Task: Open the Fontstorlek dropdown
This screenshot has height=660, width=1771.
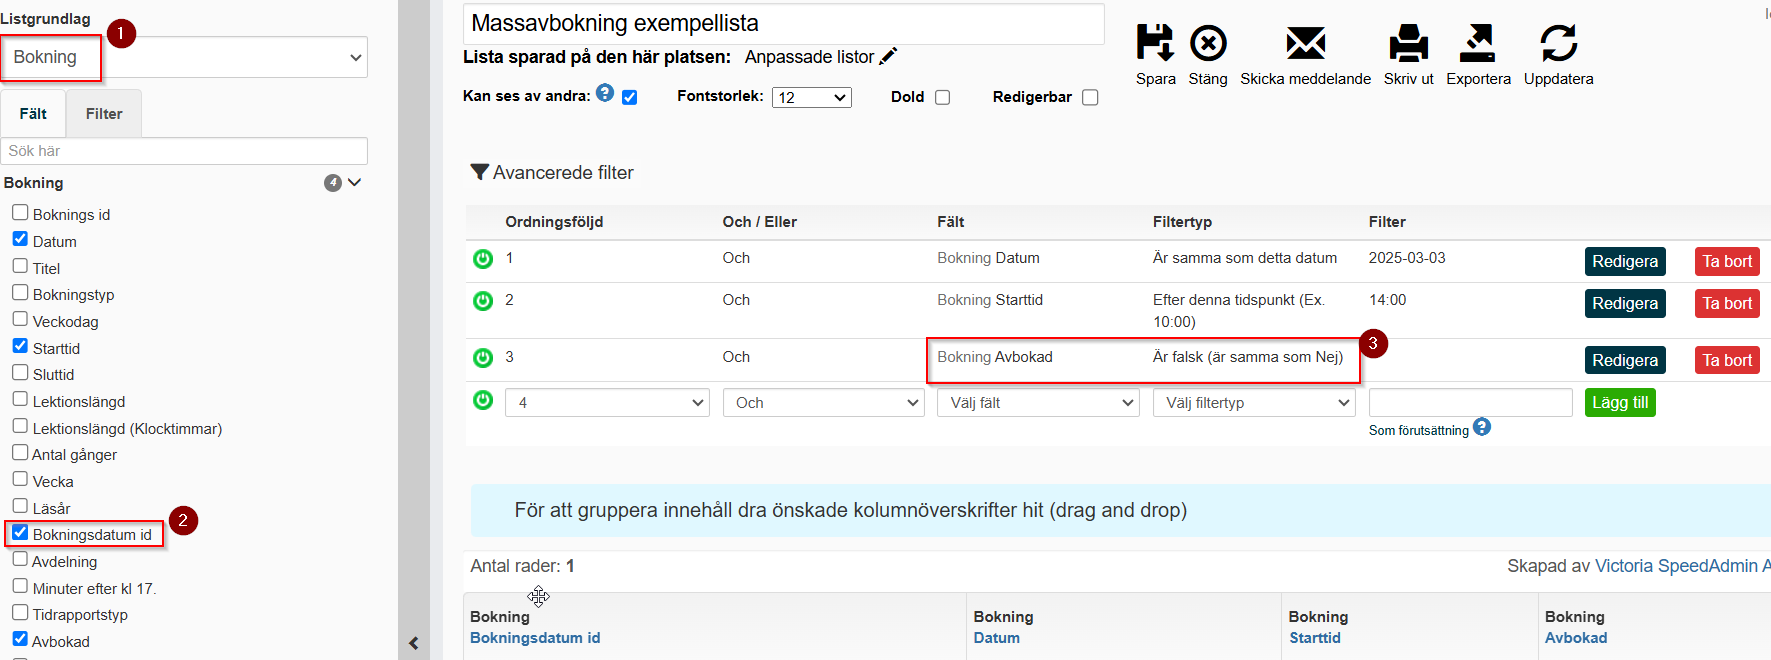Action: 811,97
